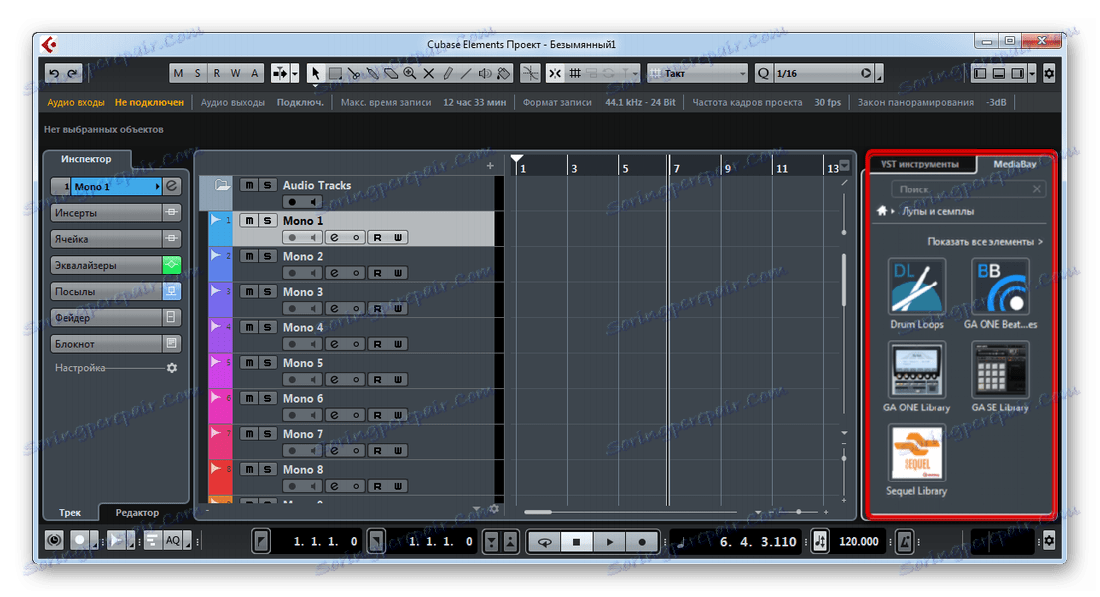Click the grid type icon
Viewport: 1100px width, 597px height.
tap(575, 73)
